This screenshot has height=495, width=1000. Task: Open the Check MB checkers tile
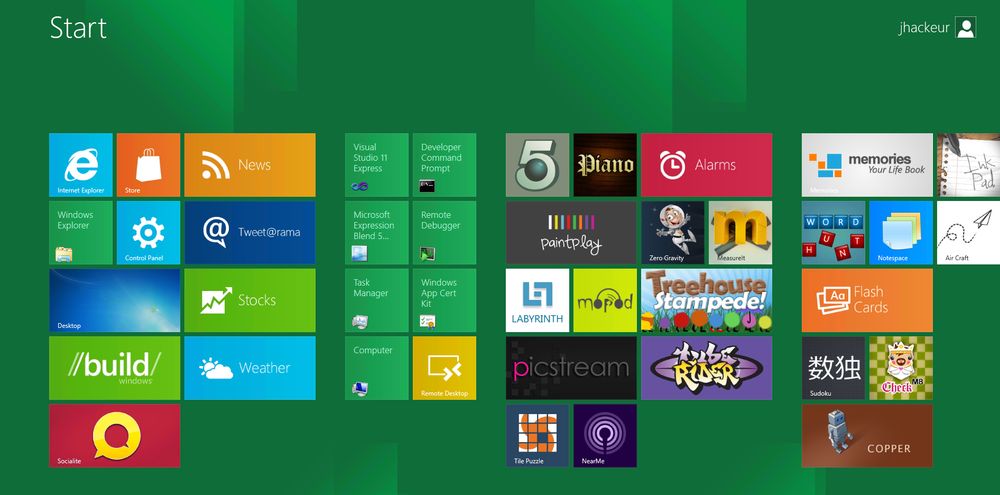click(x=901, y=368)
